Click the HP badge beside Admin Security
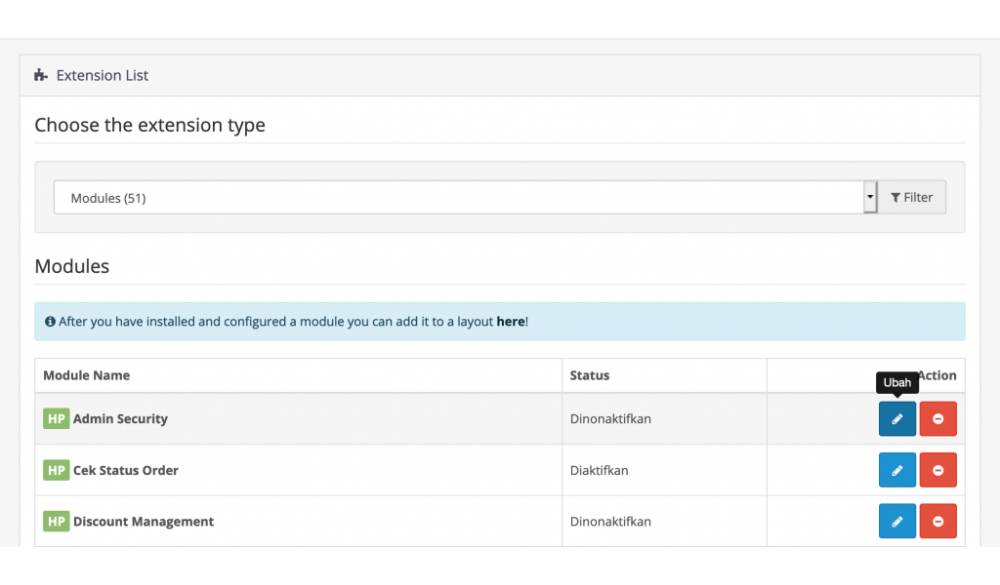1000x585 pixels. click(56, 418)
